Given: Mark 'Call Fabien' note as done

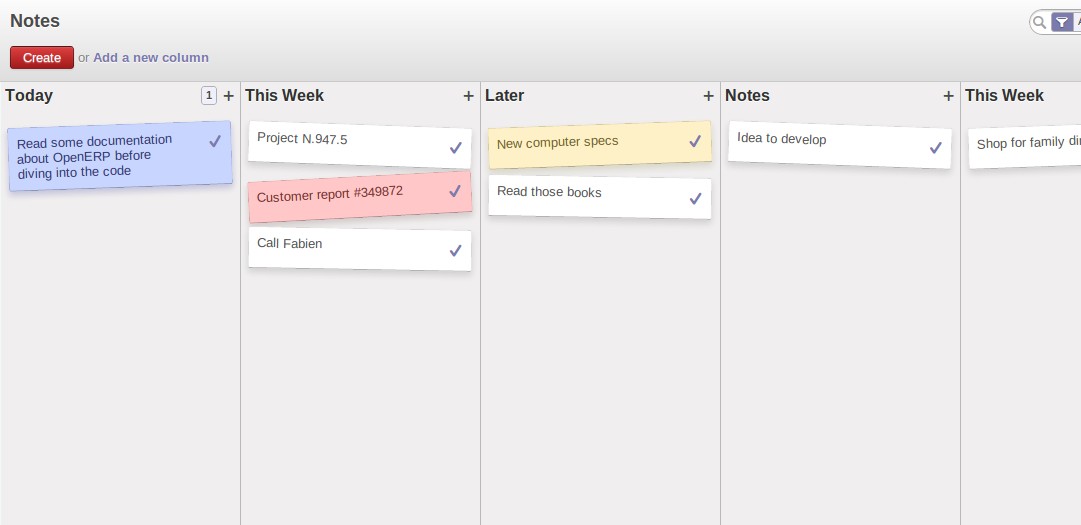Looking at the screenshot, I should tap(455, 250).
